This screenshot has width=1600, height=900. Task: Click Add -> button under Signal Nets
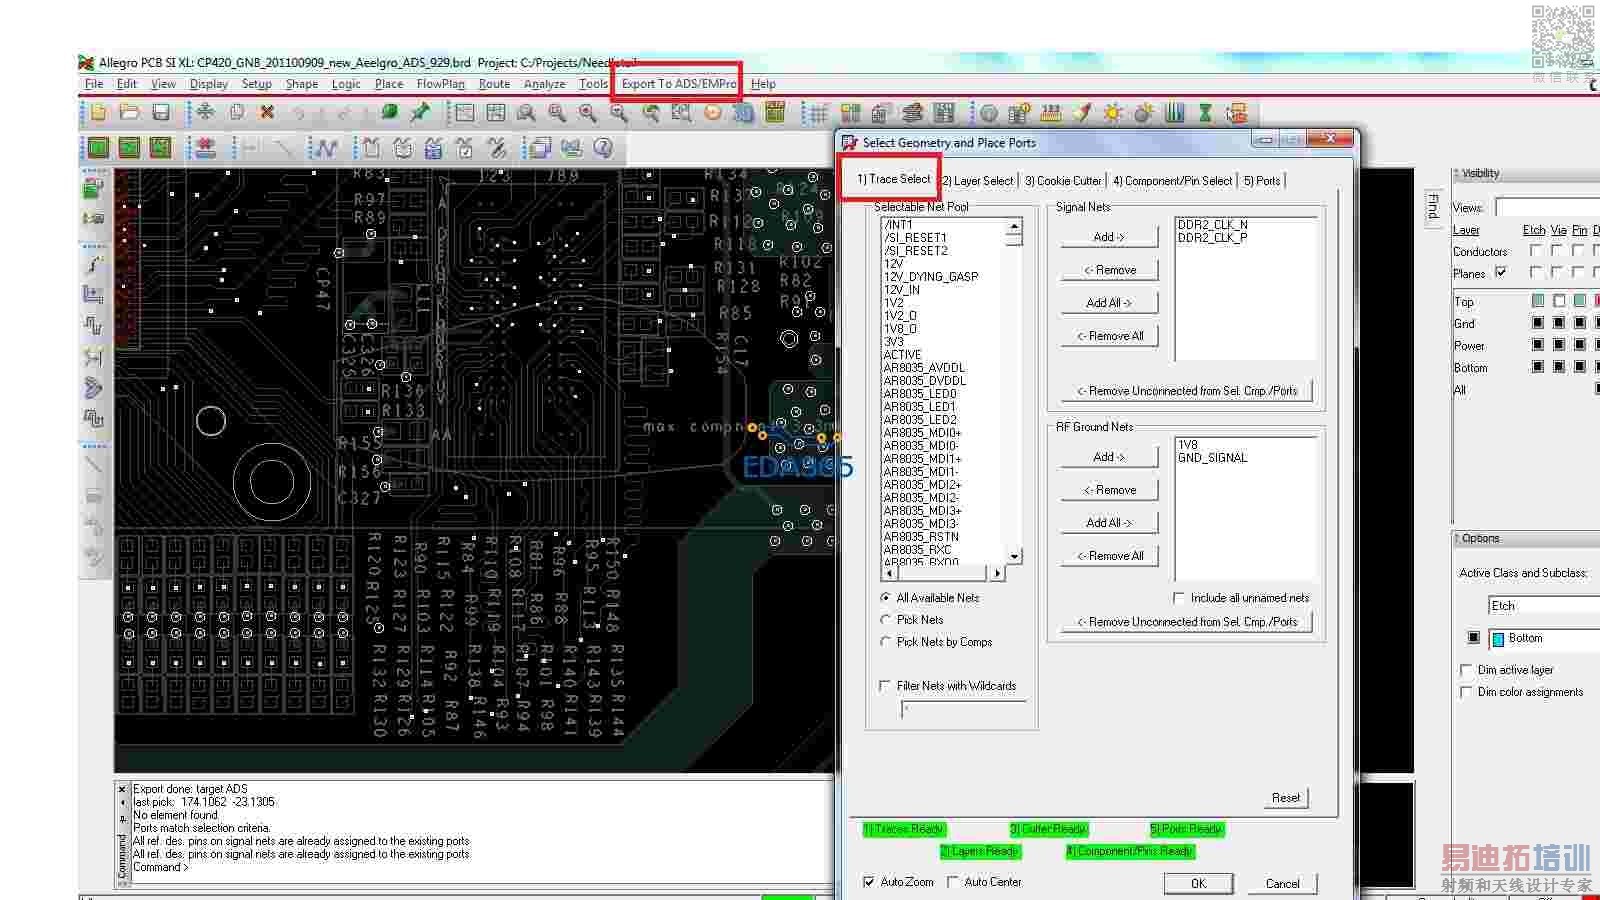click(1109, 237)
